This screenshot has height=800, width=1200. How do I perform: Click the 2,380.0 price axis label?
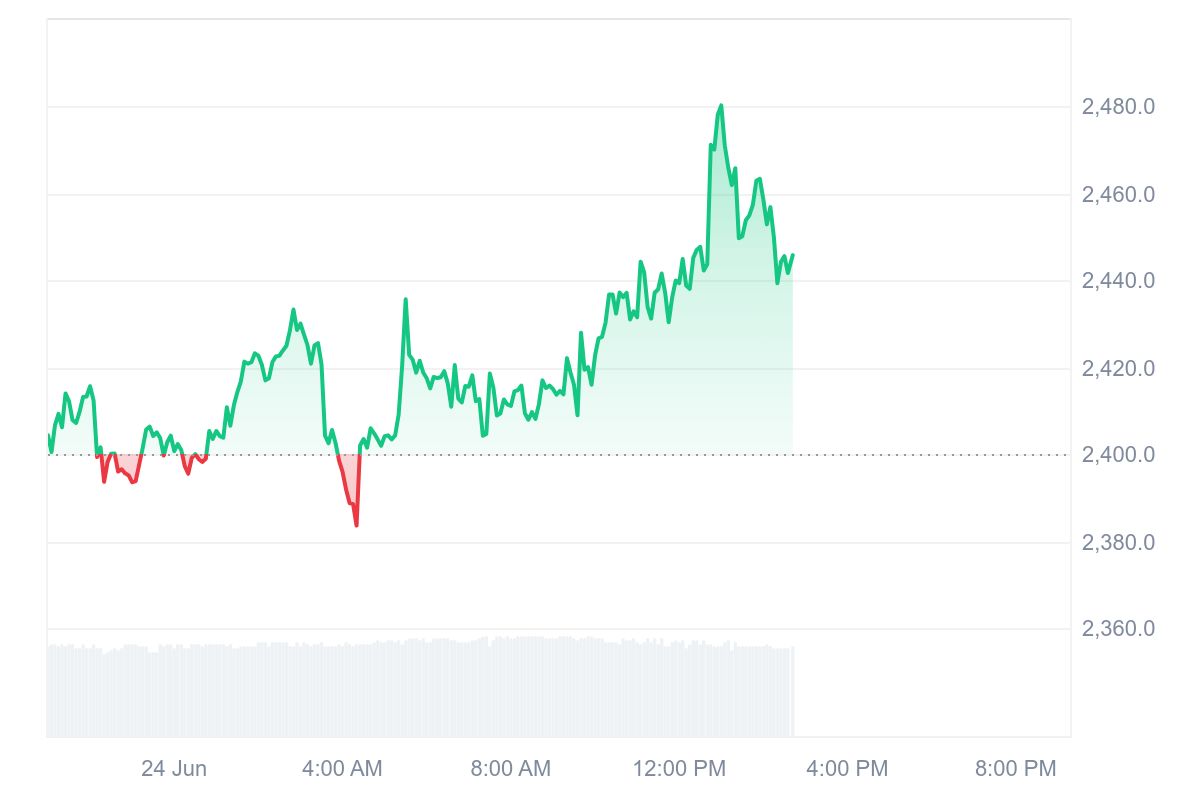point(1118,543)
